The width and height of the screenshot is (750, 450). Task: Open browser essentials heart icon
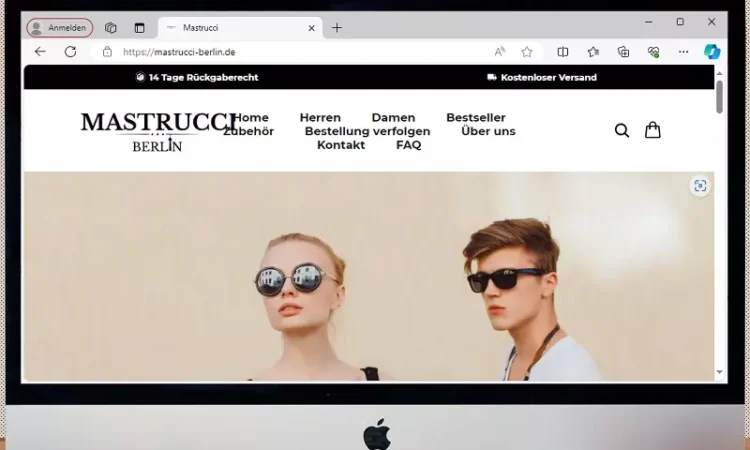tap(653, 52)
